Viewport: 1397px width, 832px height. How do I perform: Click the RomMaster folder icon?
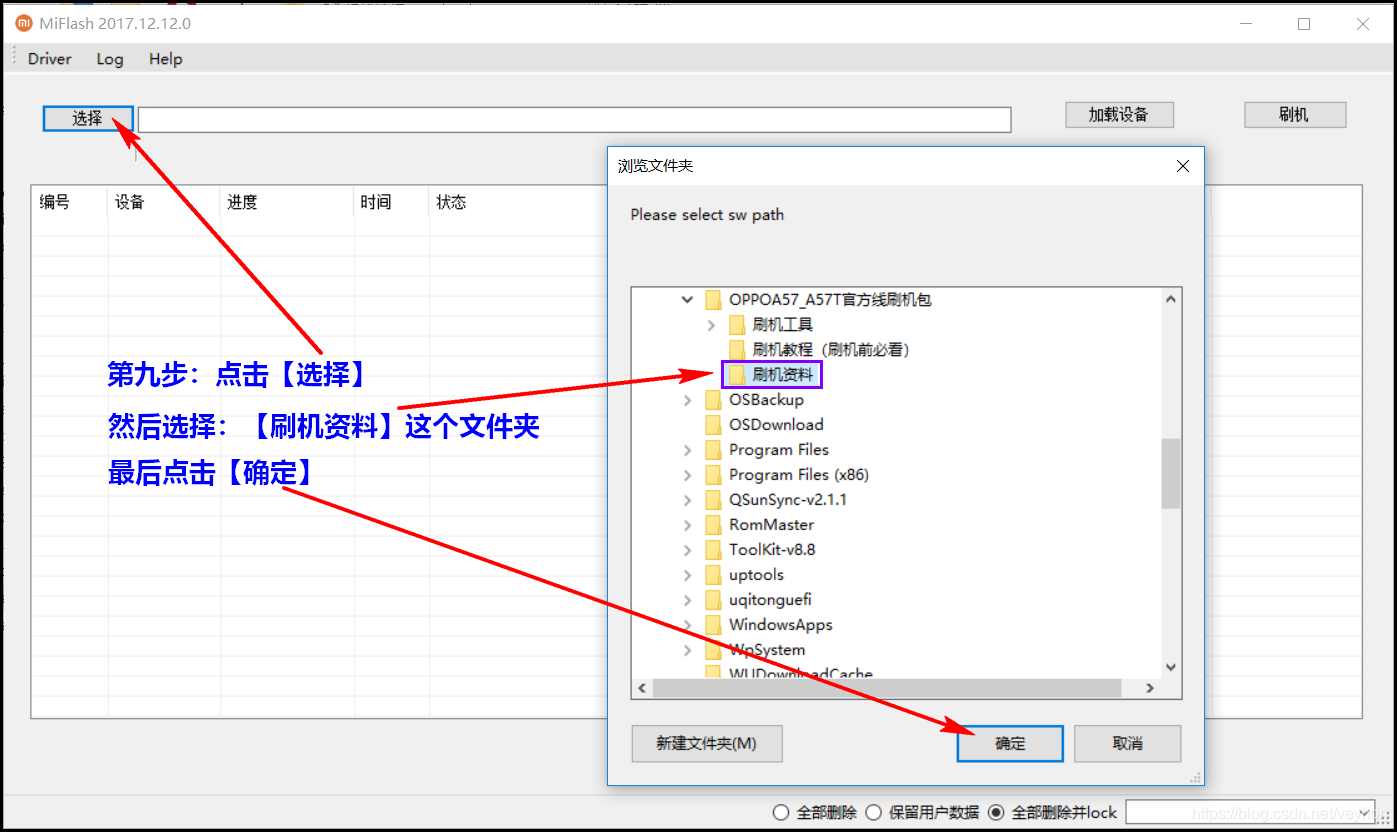tap(713, 525)
